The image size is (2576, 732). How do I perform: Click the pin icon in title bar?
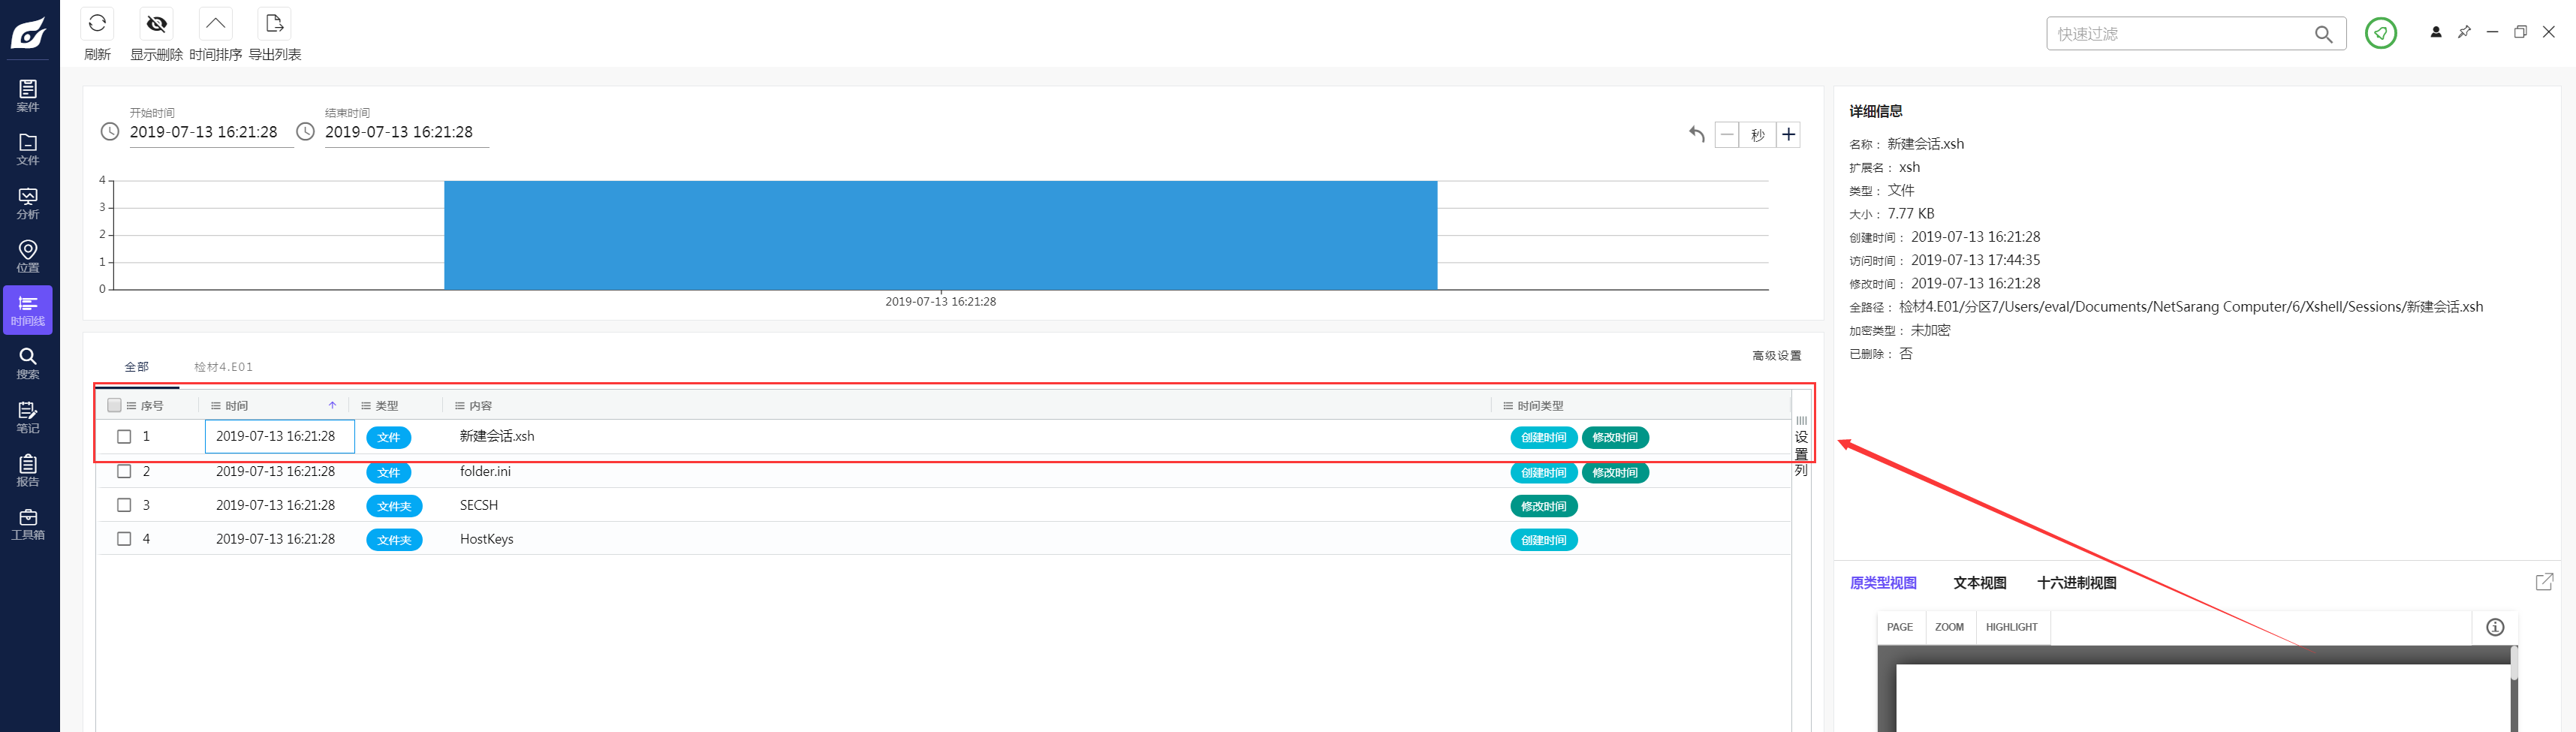(2464, 32)
